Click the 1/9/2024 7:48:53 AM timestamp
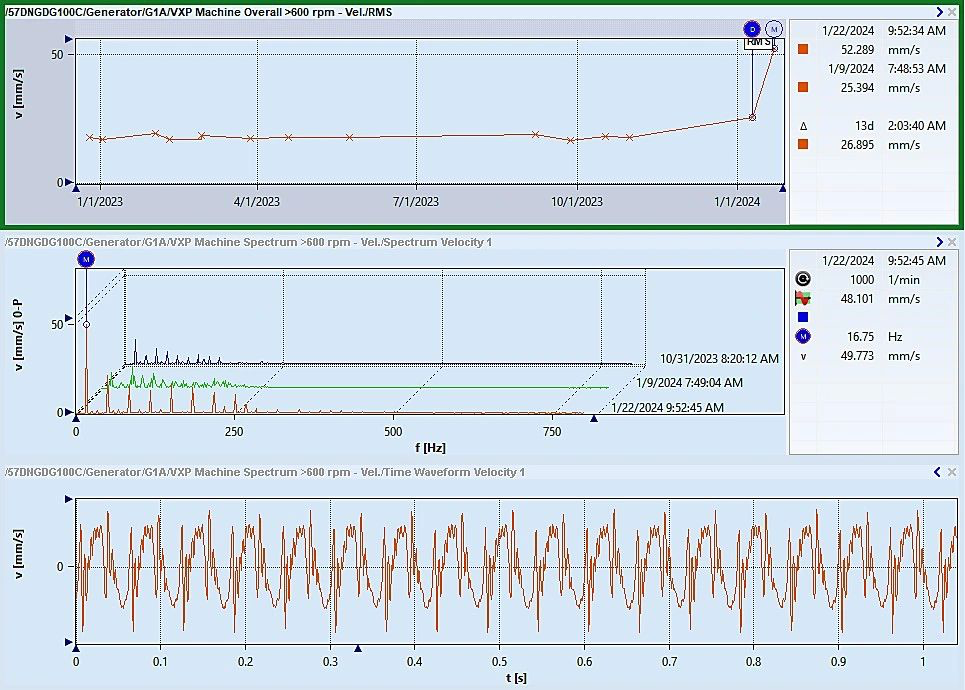Image resolution: width=965 pixels, height=690 pixels. click(x=887, y=69)
